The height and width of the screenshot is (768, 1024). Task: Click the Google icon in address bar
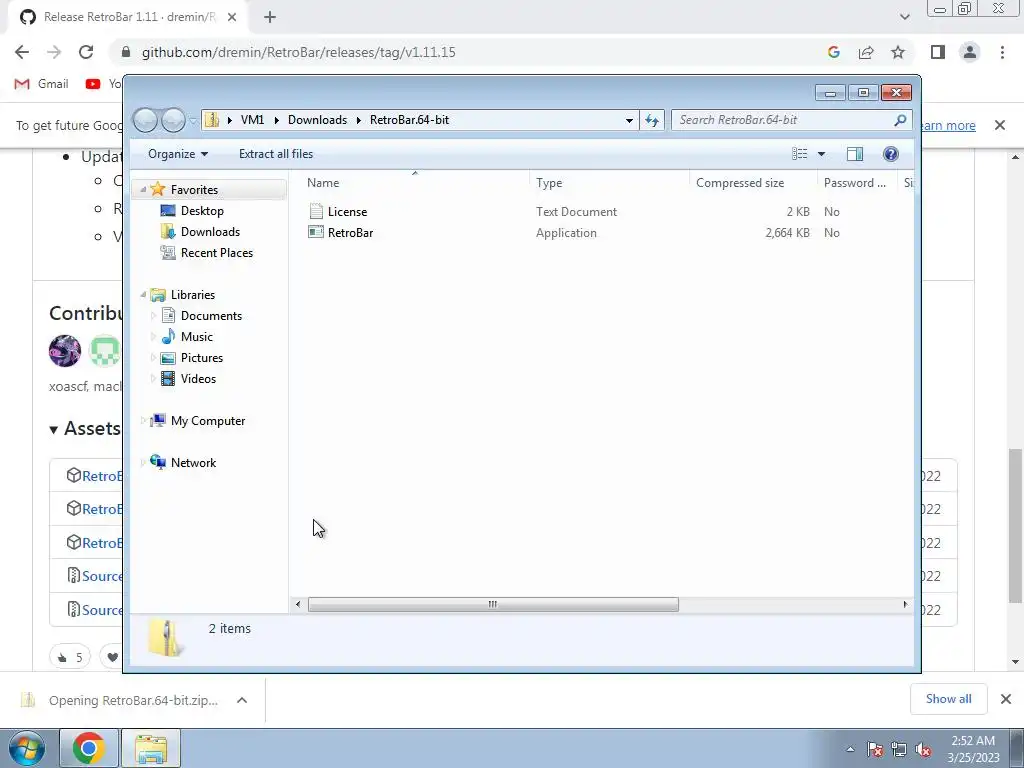coord(833,52)
